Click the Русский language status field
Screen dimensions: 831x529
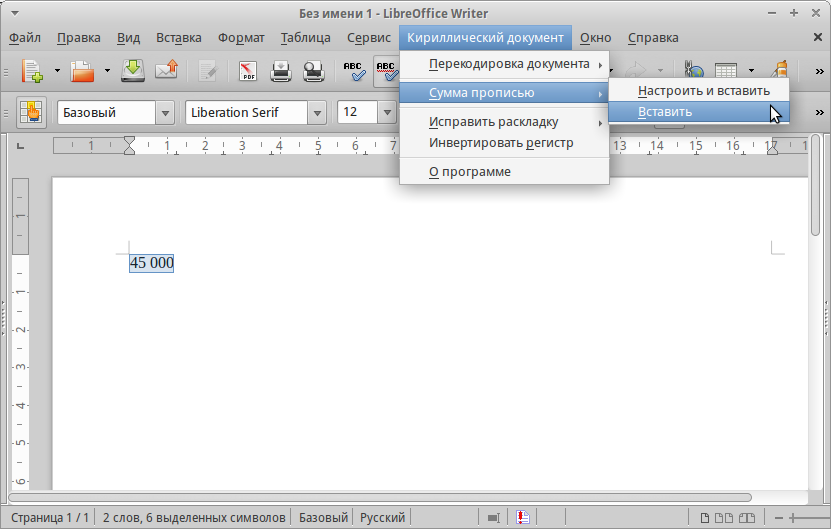(382, 517)
